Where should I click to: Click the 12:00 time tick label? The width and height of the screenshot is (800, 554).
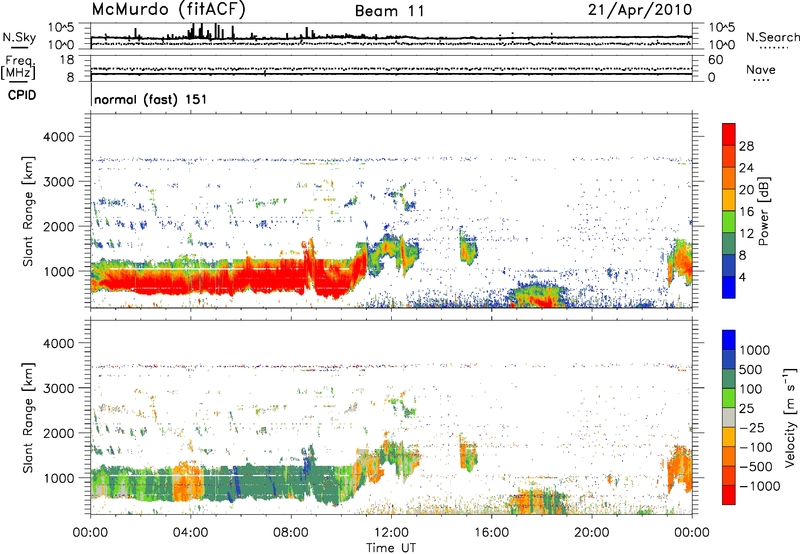tap(390, 533)
